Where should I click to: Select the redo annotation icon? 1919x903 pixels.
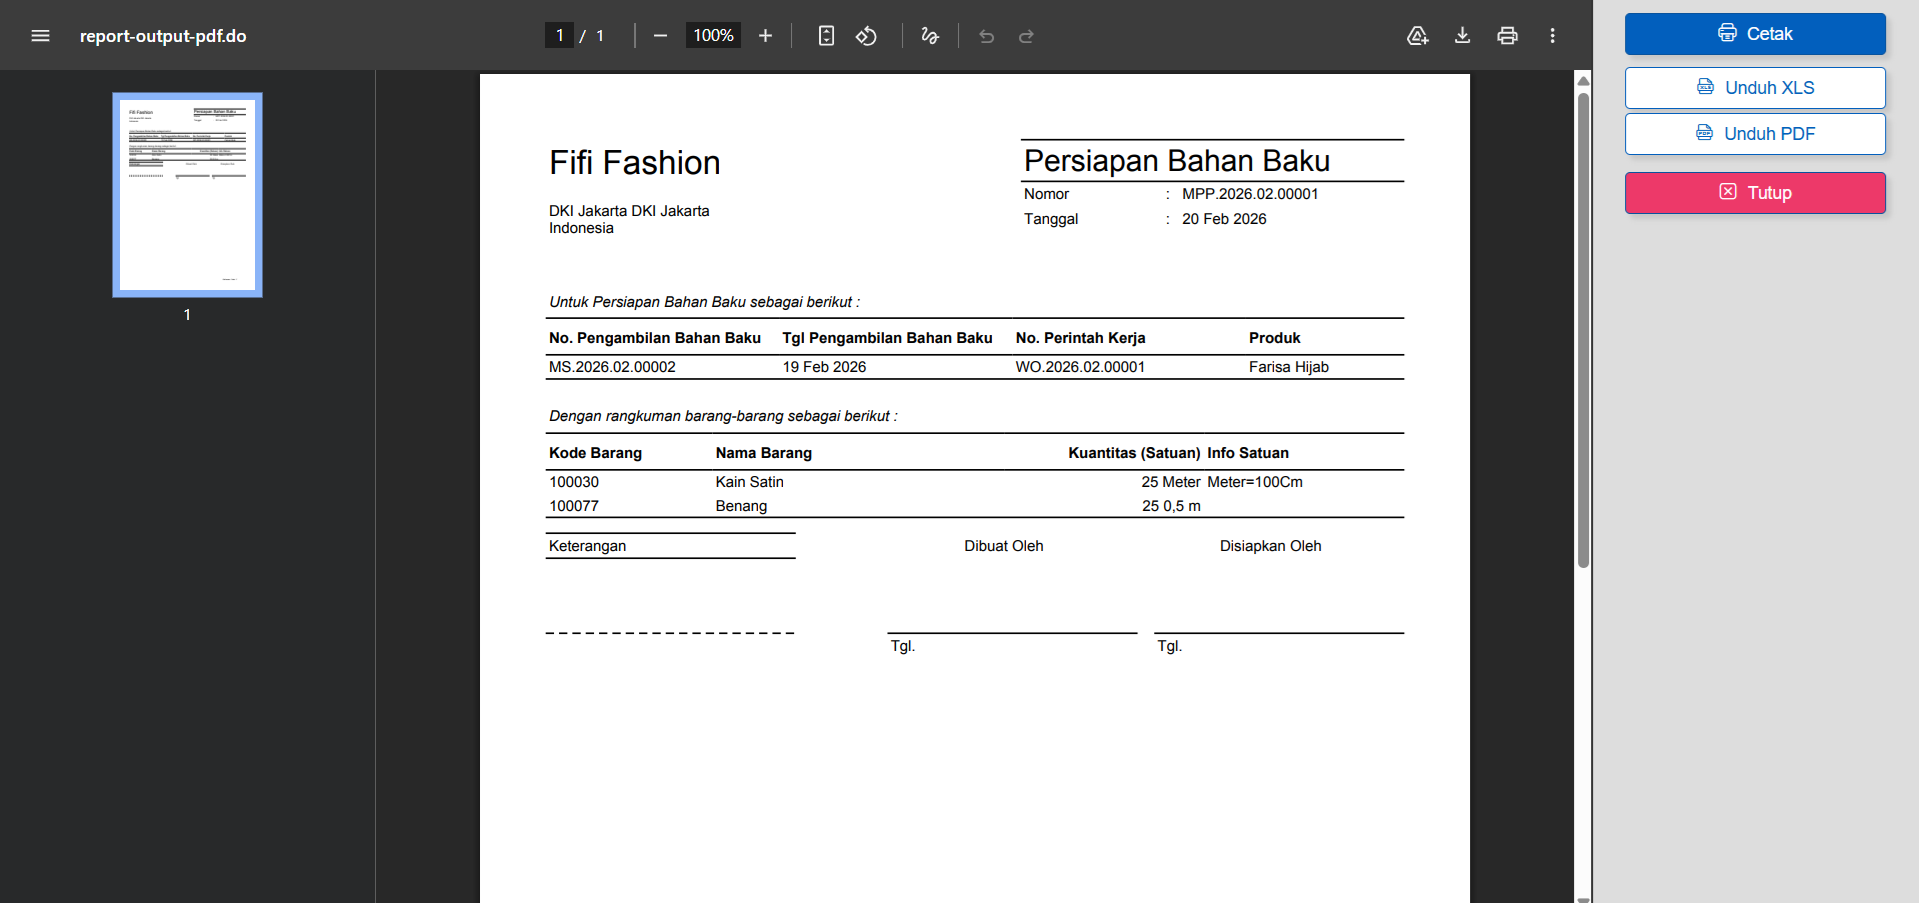click(x=1026, y=35)
